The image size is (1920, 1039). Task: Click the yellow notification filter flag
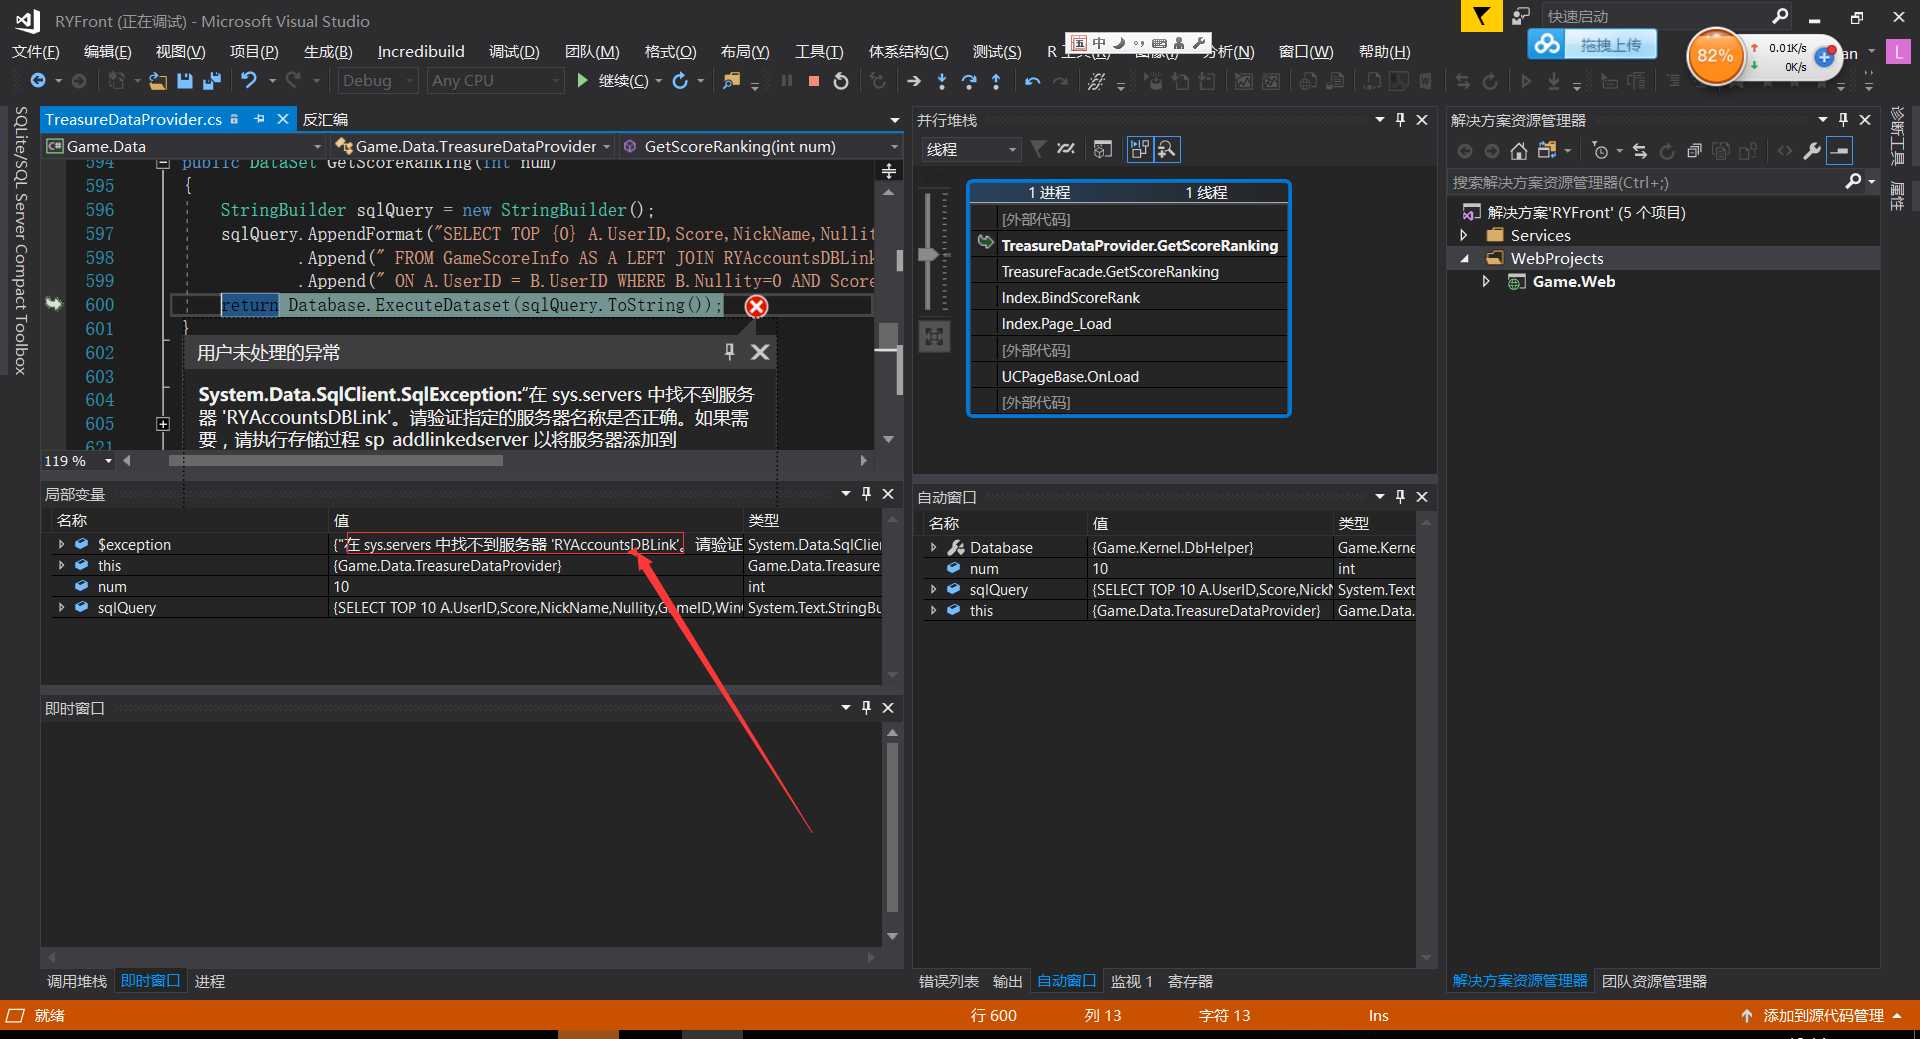click(1481, 16)
